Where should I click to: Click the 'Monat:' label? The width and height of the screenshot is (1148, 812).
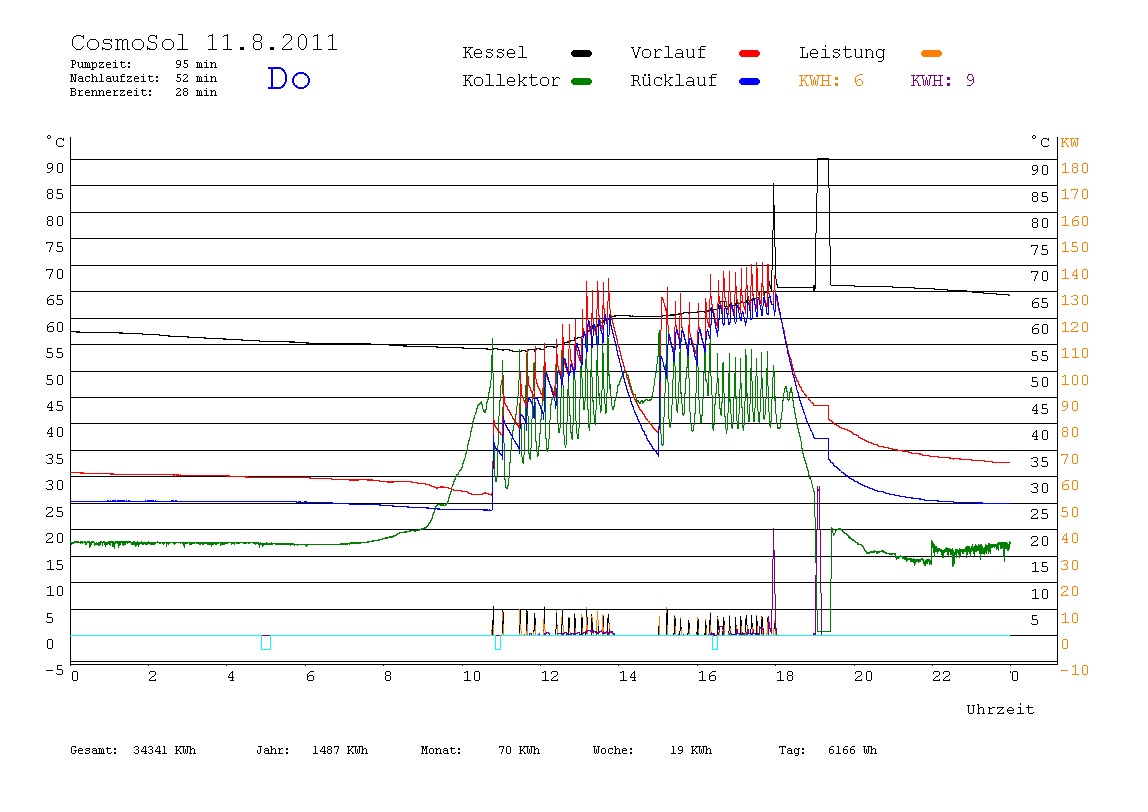[441, 750]
